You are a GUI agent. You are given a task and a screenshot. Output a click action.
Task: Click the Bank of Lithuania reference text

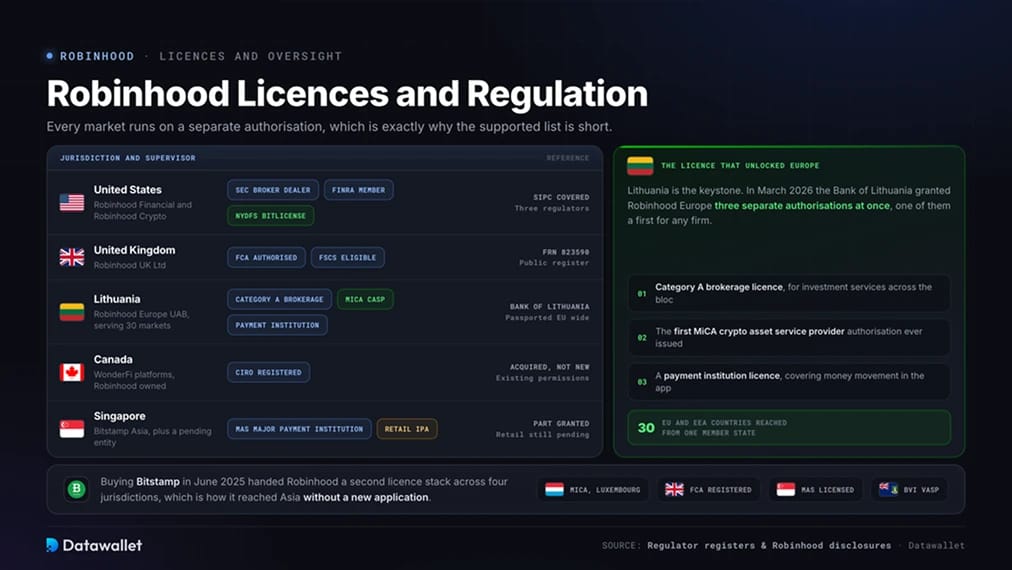point(549,307)
